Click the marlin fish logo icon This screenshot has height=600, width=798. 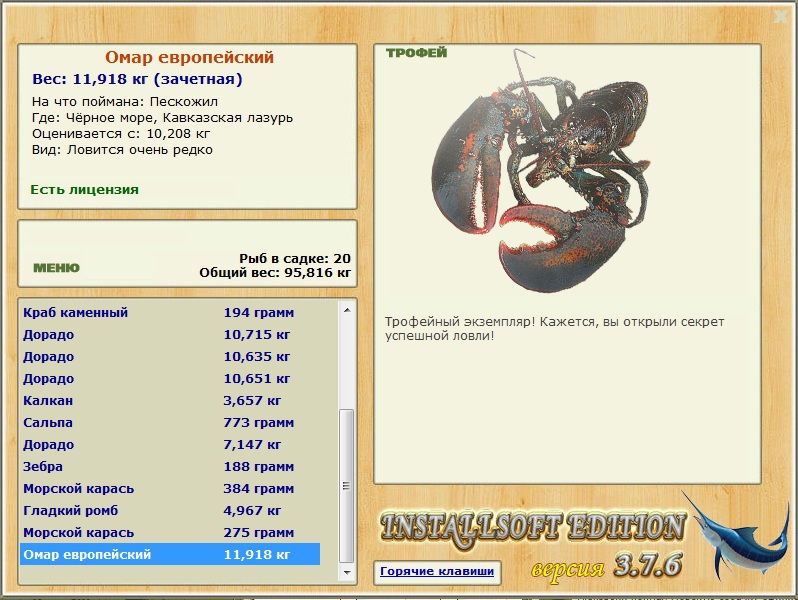click(x=735, y=535)
